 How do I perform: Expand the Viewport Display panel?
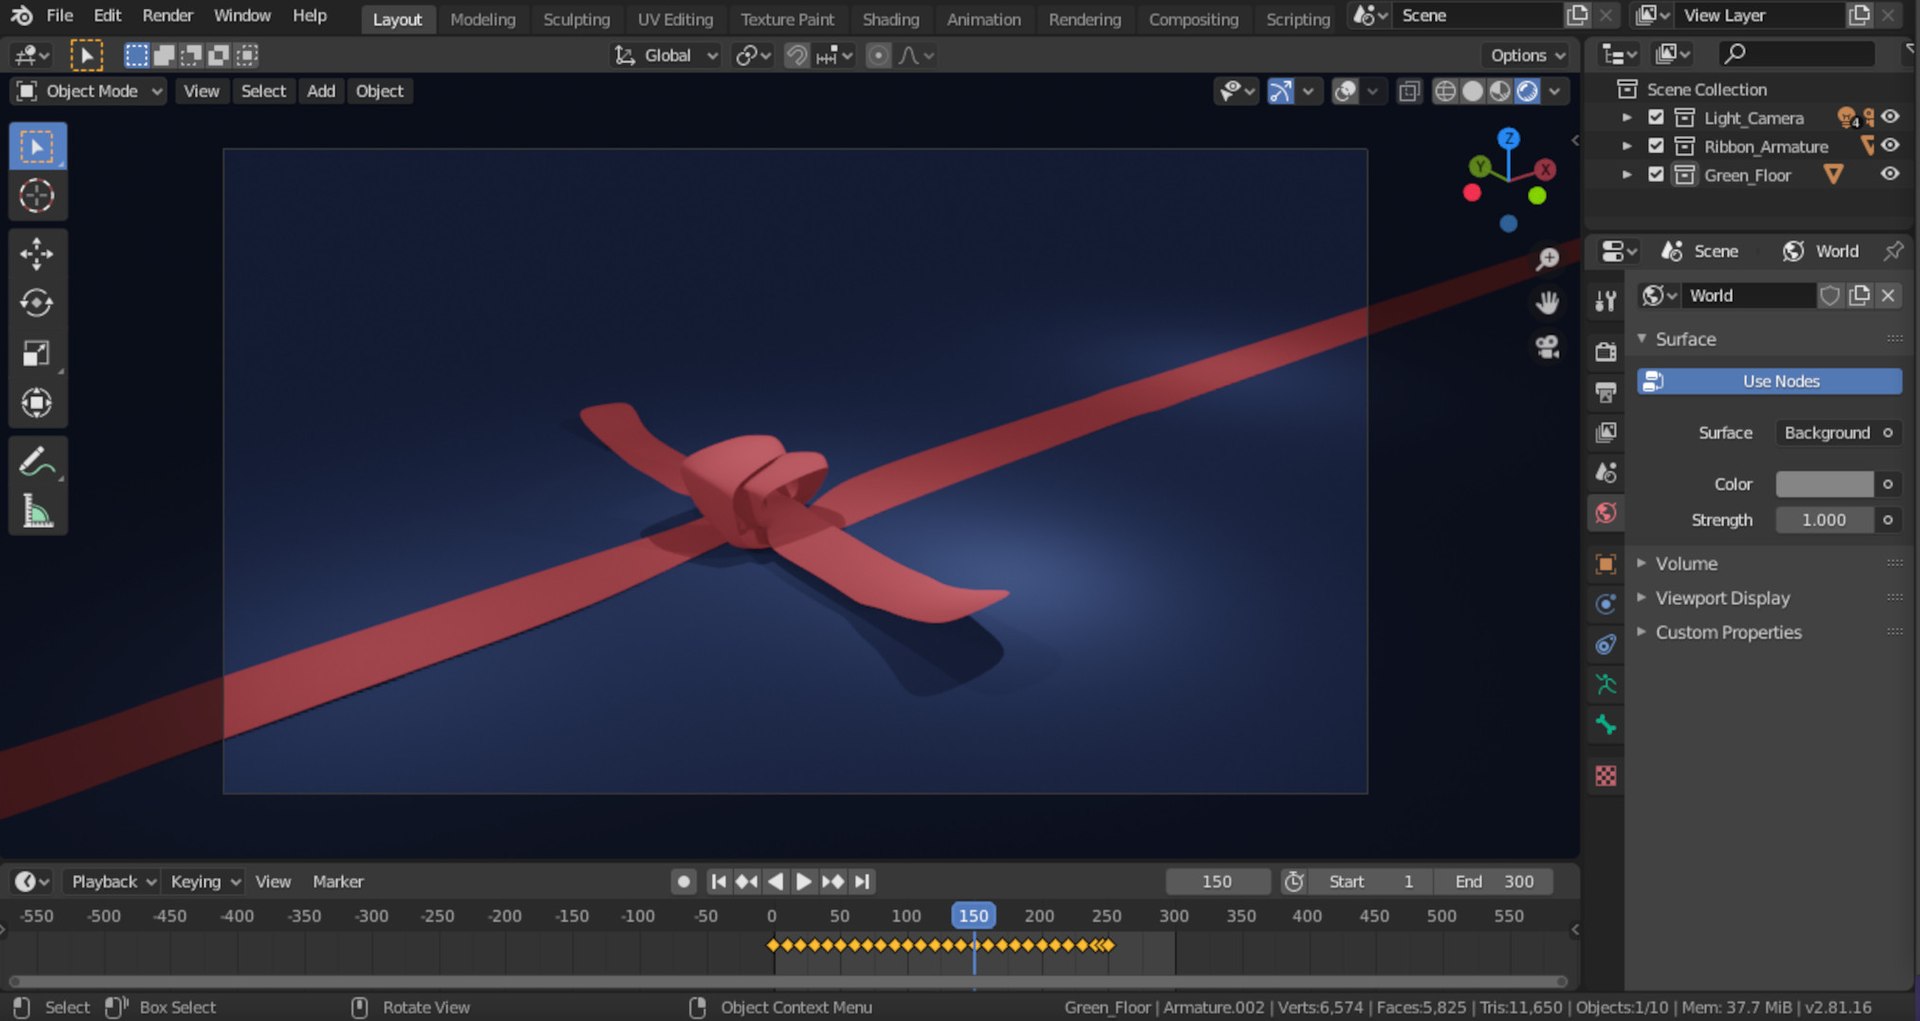tap(1722, 598)
